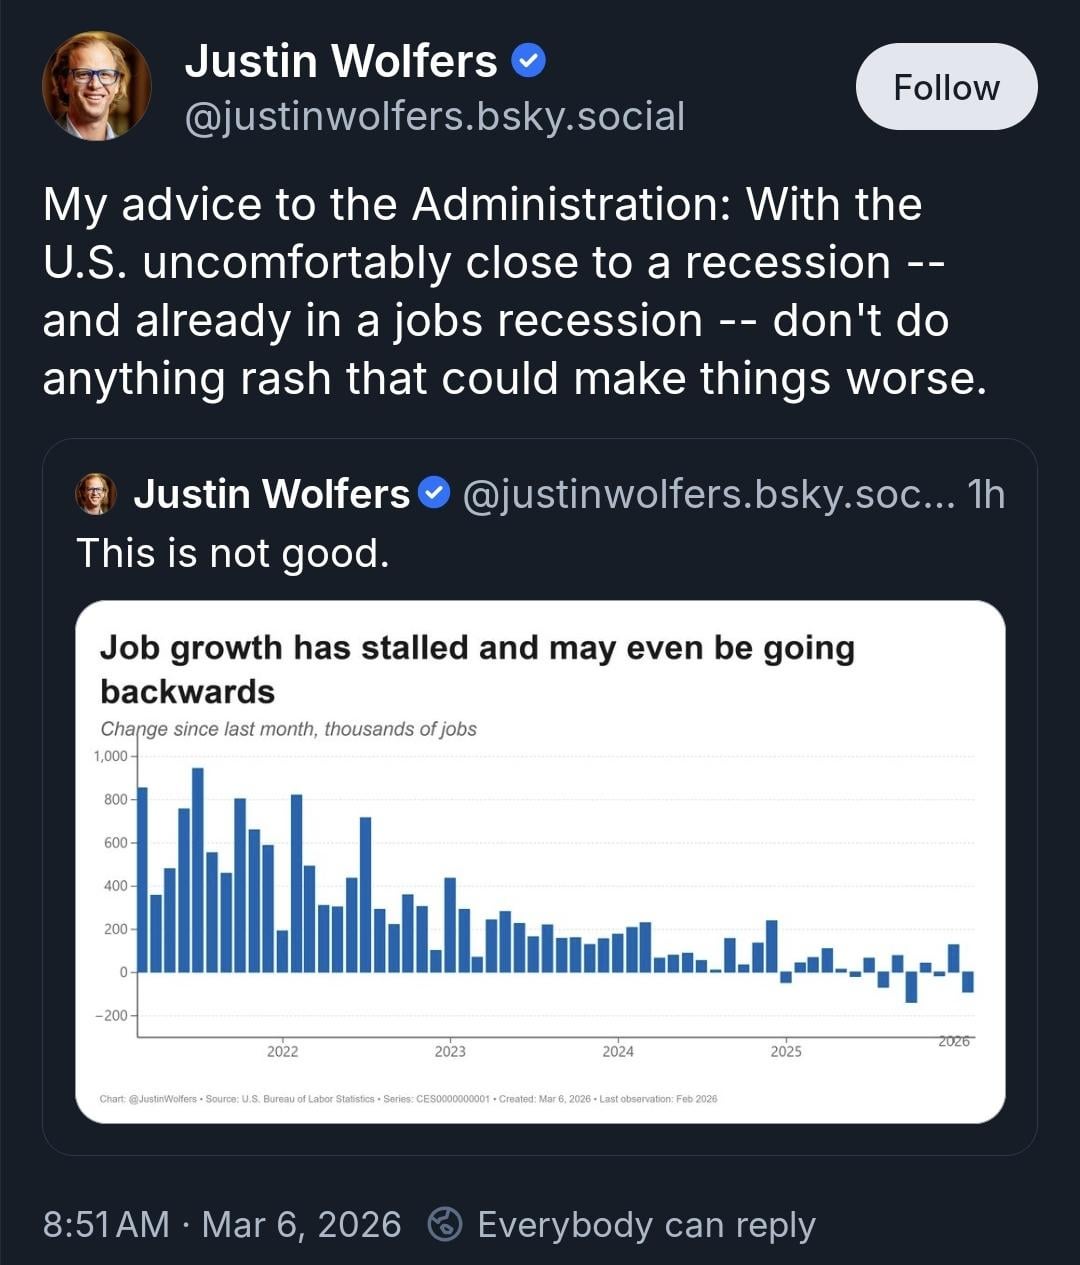Tap the small avatar in the quoted post

click(x=96, y=494)
